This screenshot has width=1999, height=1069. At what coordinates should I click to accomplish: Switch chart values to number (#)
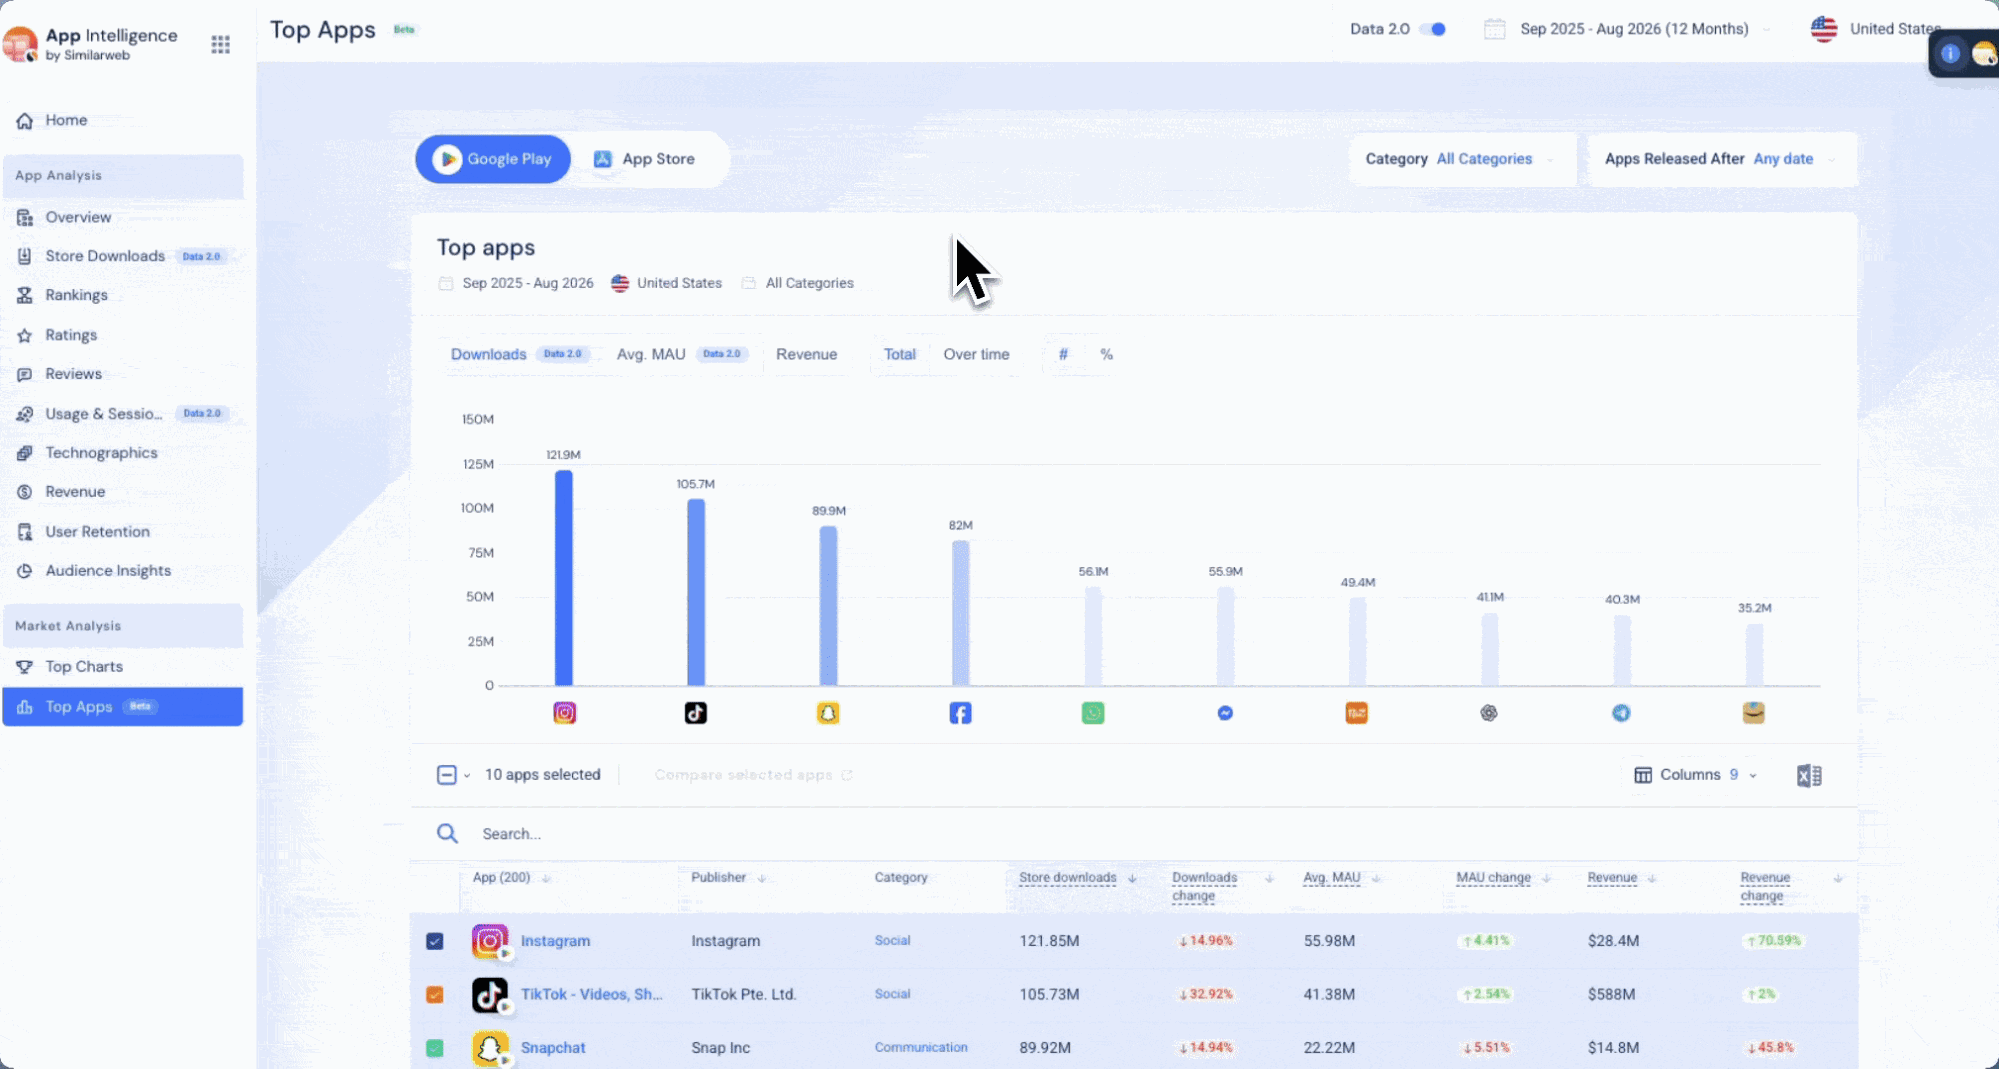pyautogui.click(x=1063, y=354)
